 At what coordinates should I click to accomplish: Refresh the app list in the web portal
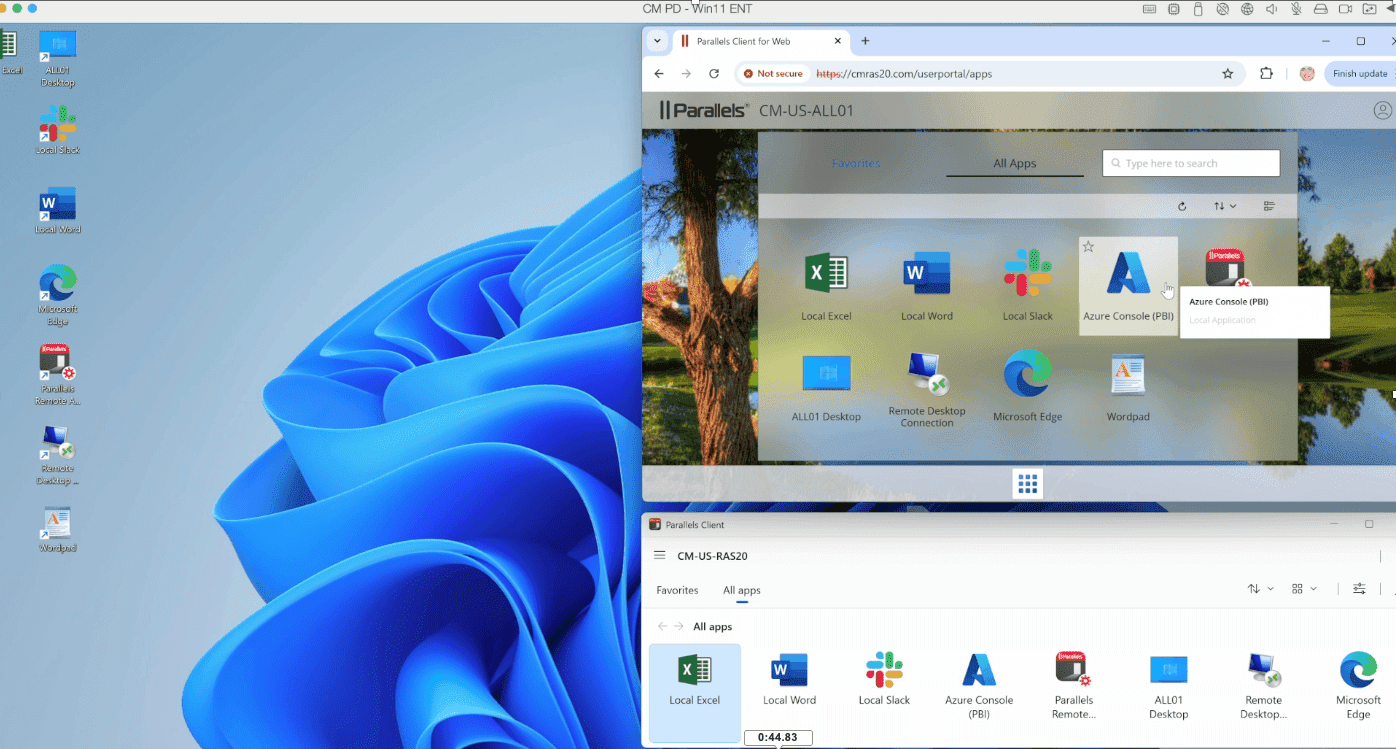click(x=1181, y=205)
